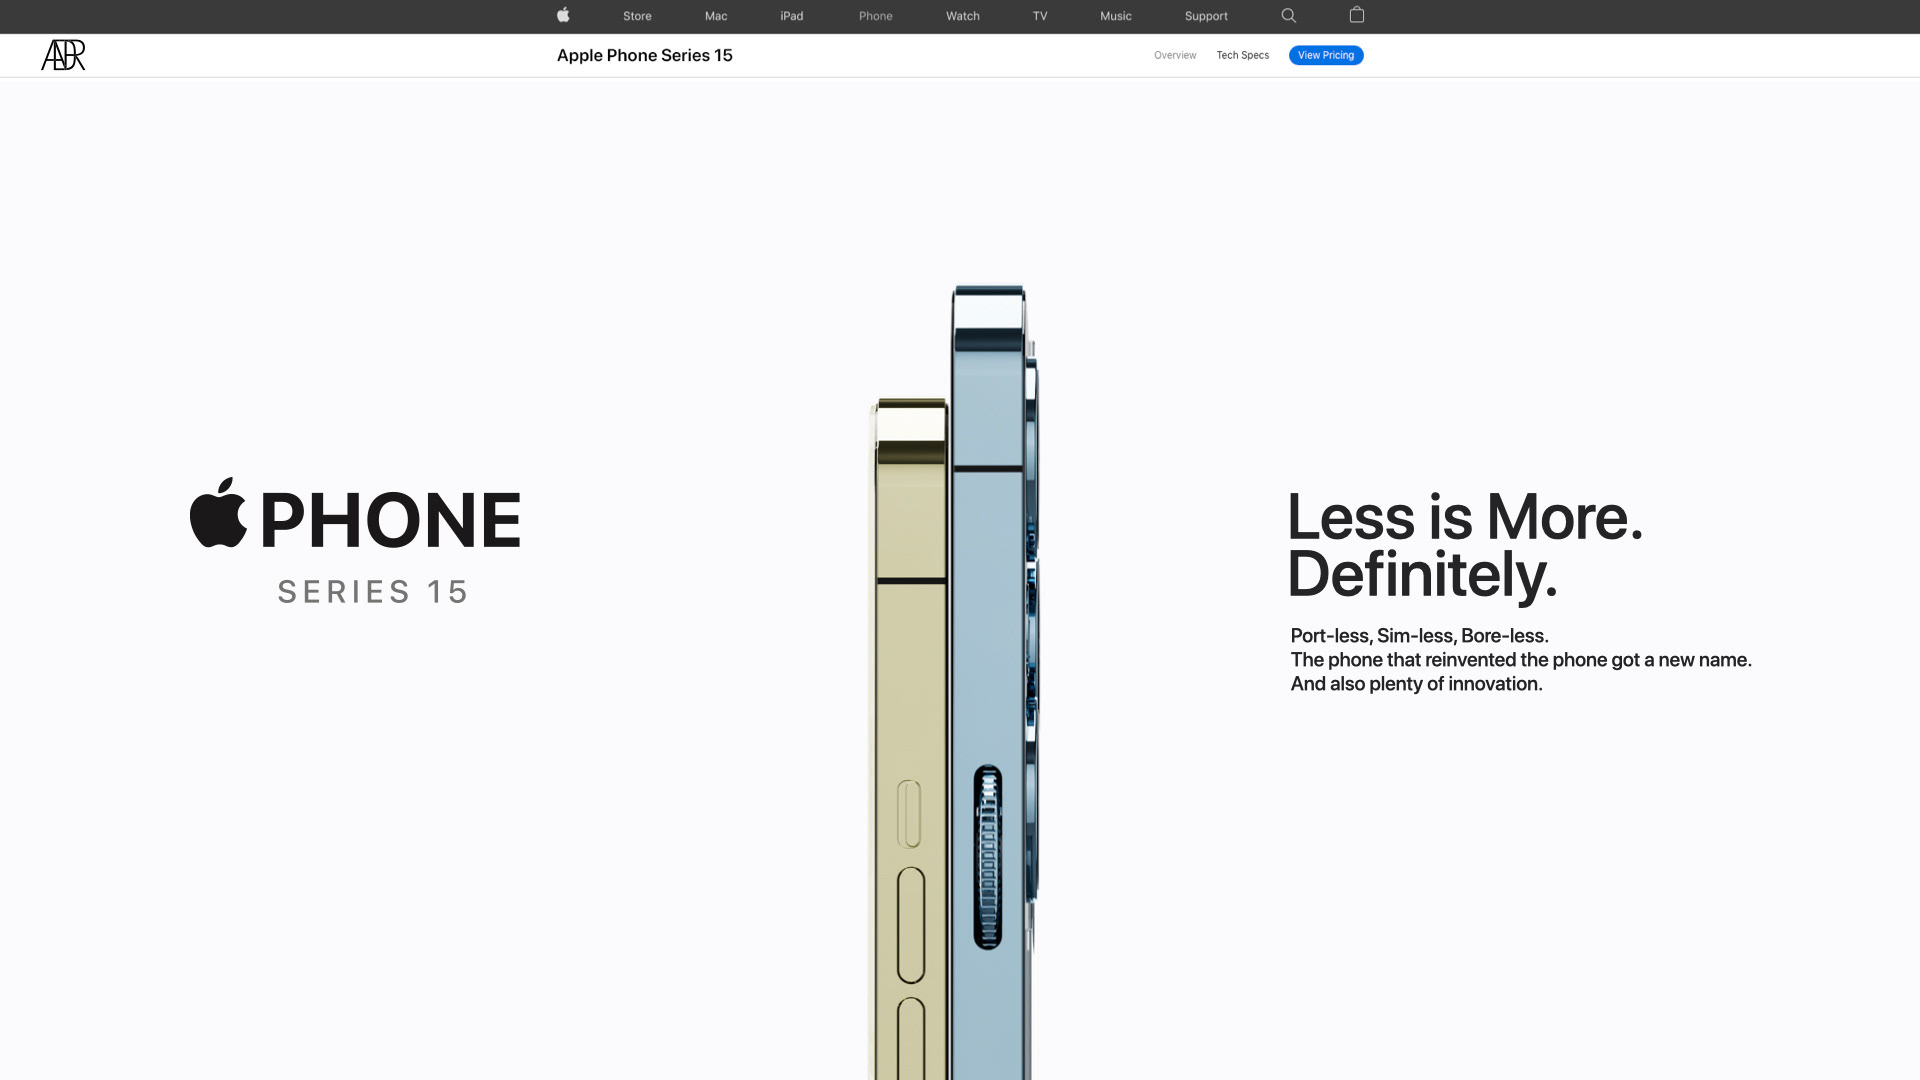Switch to the Overview tab
The height and width of the screenshot is (1080, 1920).
click(x=1174, y=55)
